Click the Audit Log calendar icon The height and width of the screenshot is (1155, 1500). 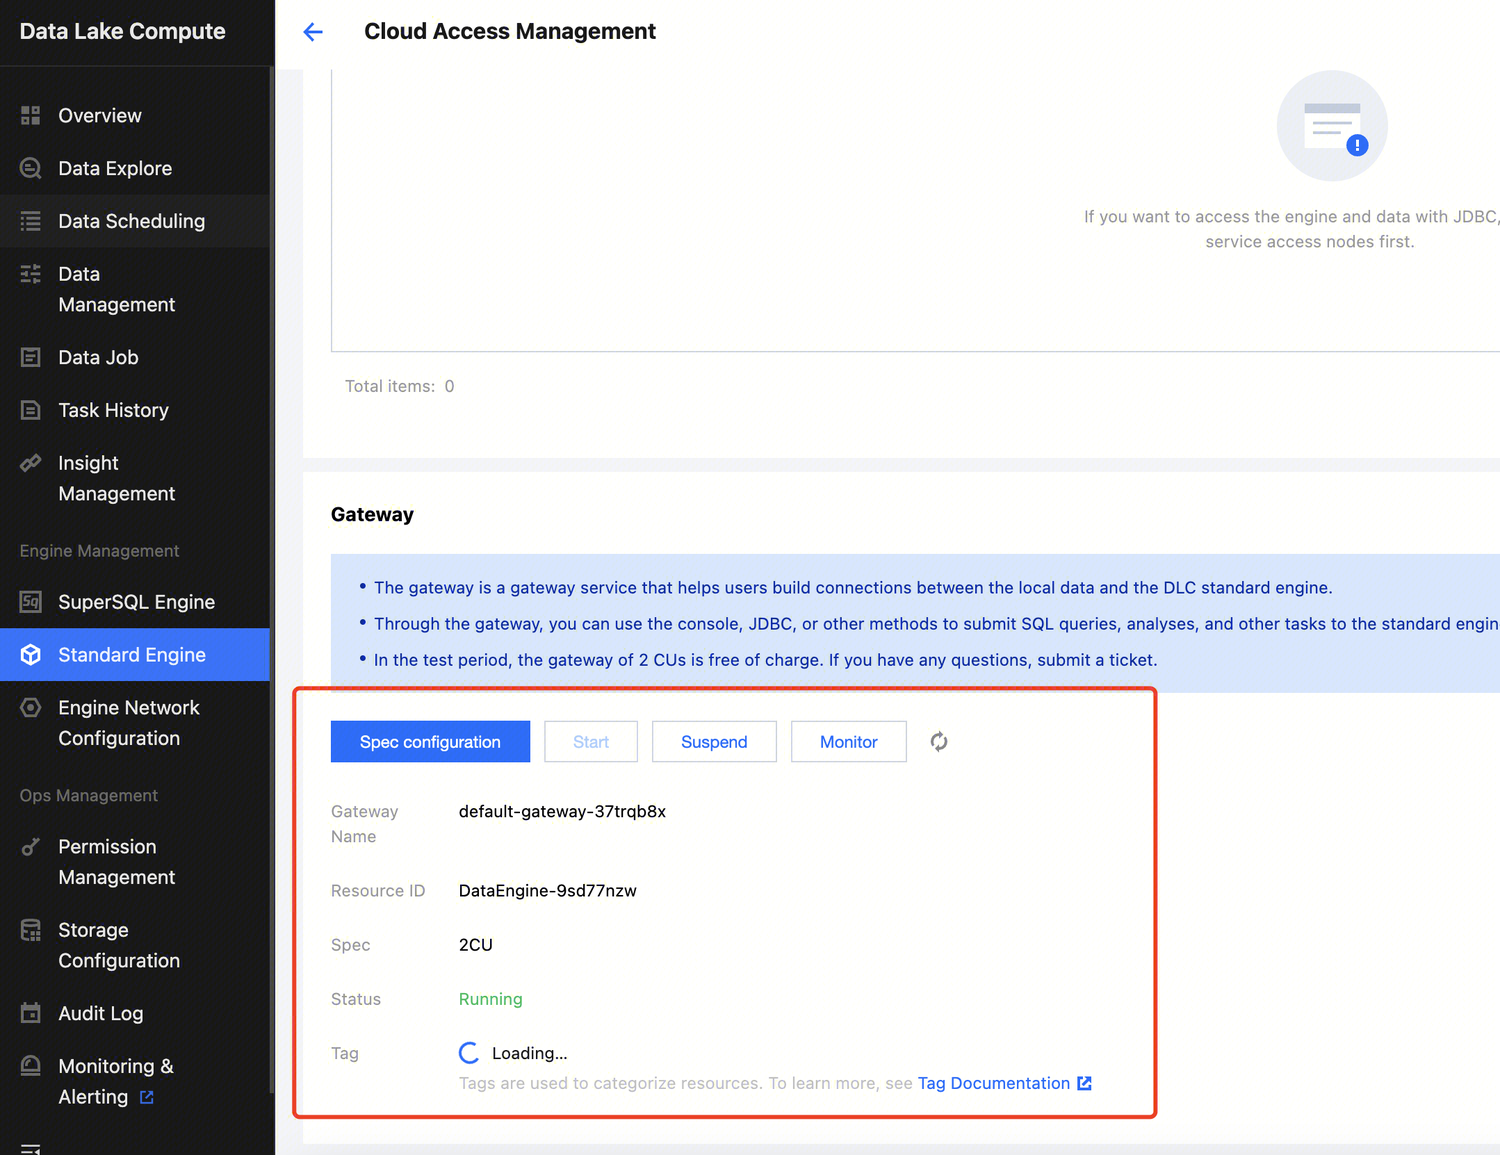[x=31, y=1013]
